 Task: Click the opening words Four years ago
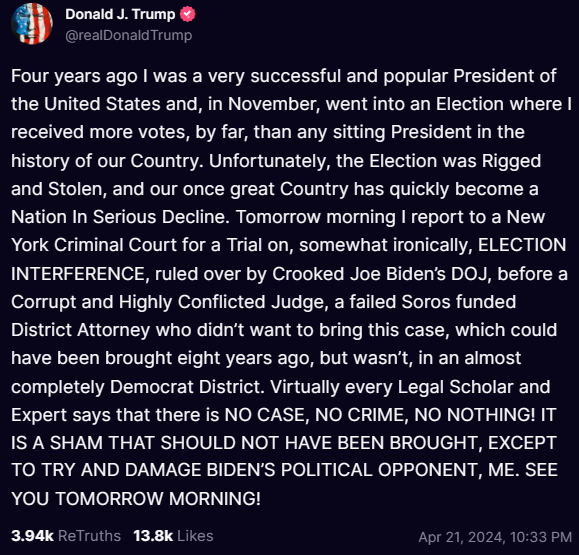coord(74,76)
